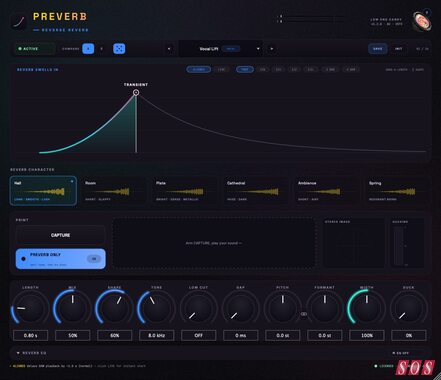Click the capture waveform display area
The image size is (441, 380).
point(214,243)
